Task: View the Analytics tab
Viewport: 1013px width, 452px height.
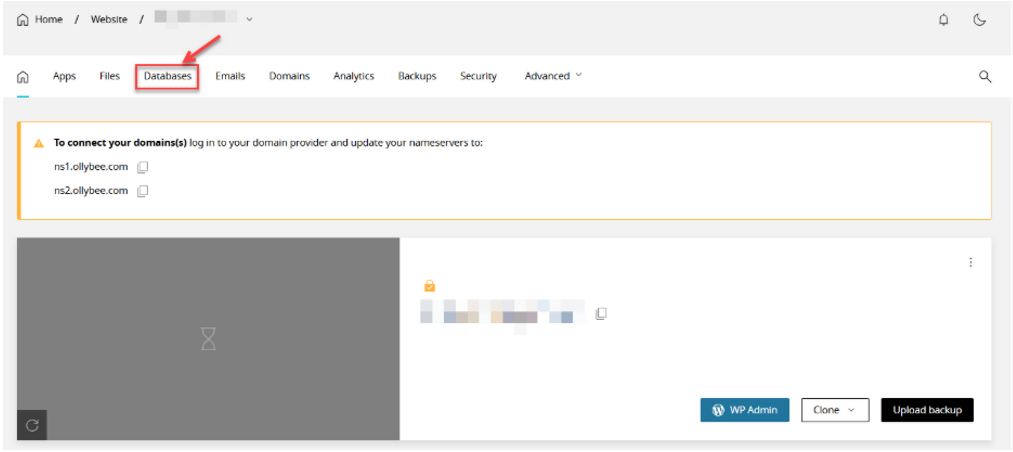Action: pyautogui.click(x=354, y=76)
